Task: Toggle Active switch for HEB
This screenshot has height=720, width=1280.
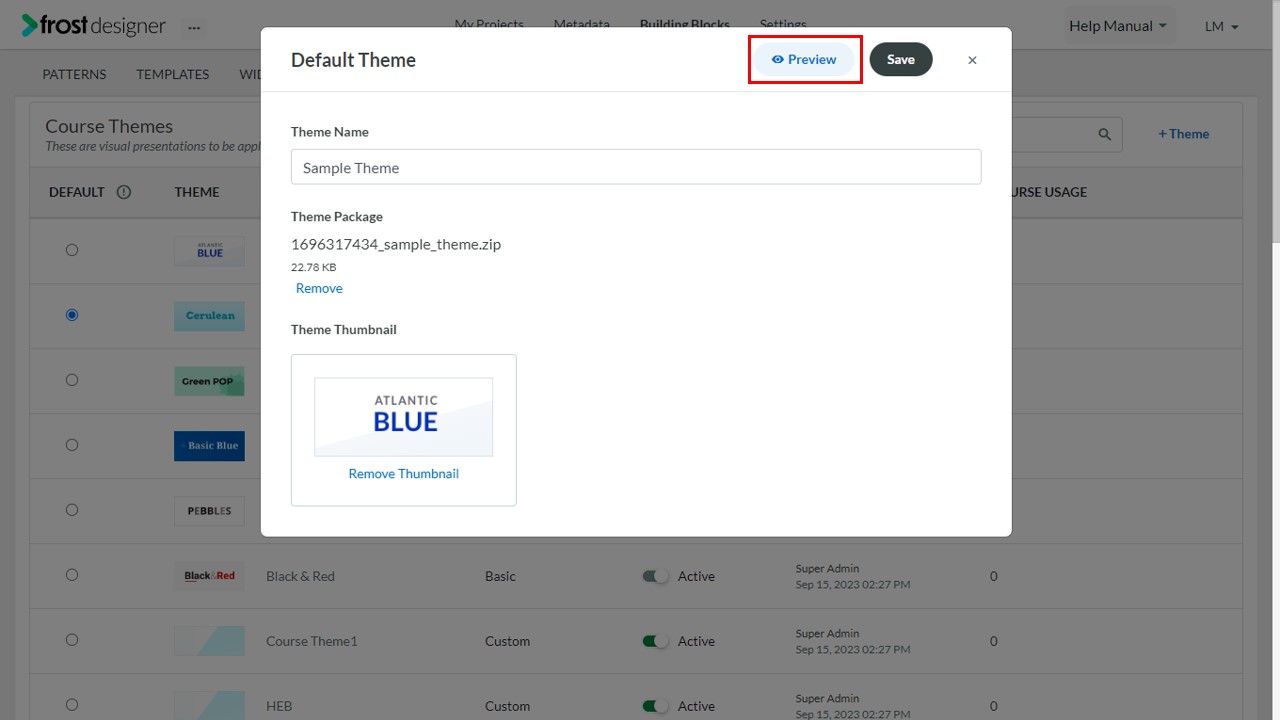Action: [x=655, y=706]
